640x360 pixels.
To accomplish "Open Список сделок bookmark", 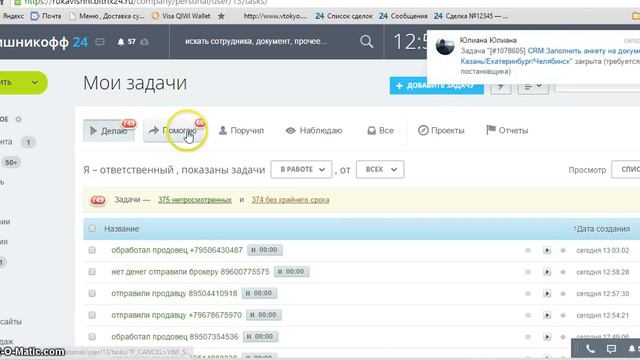I will (344, 16).
